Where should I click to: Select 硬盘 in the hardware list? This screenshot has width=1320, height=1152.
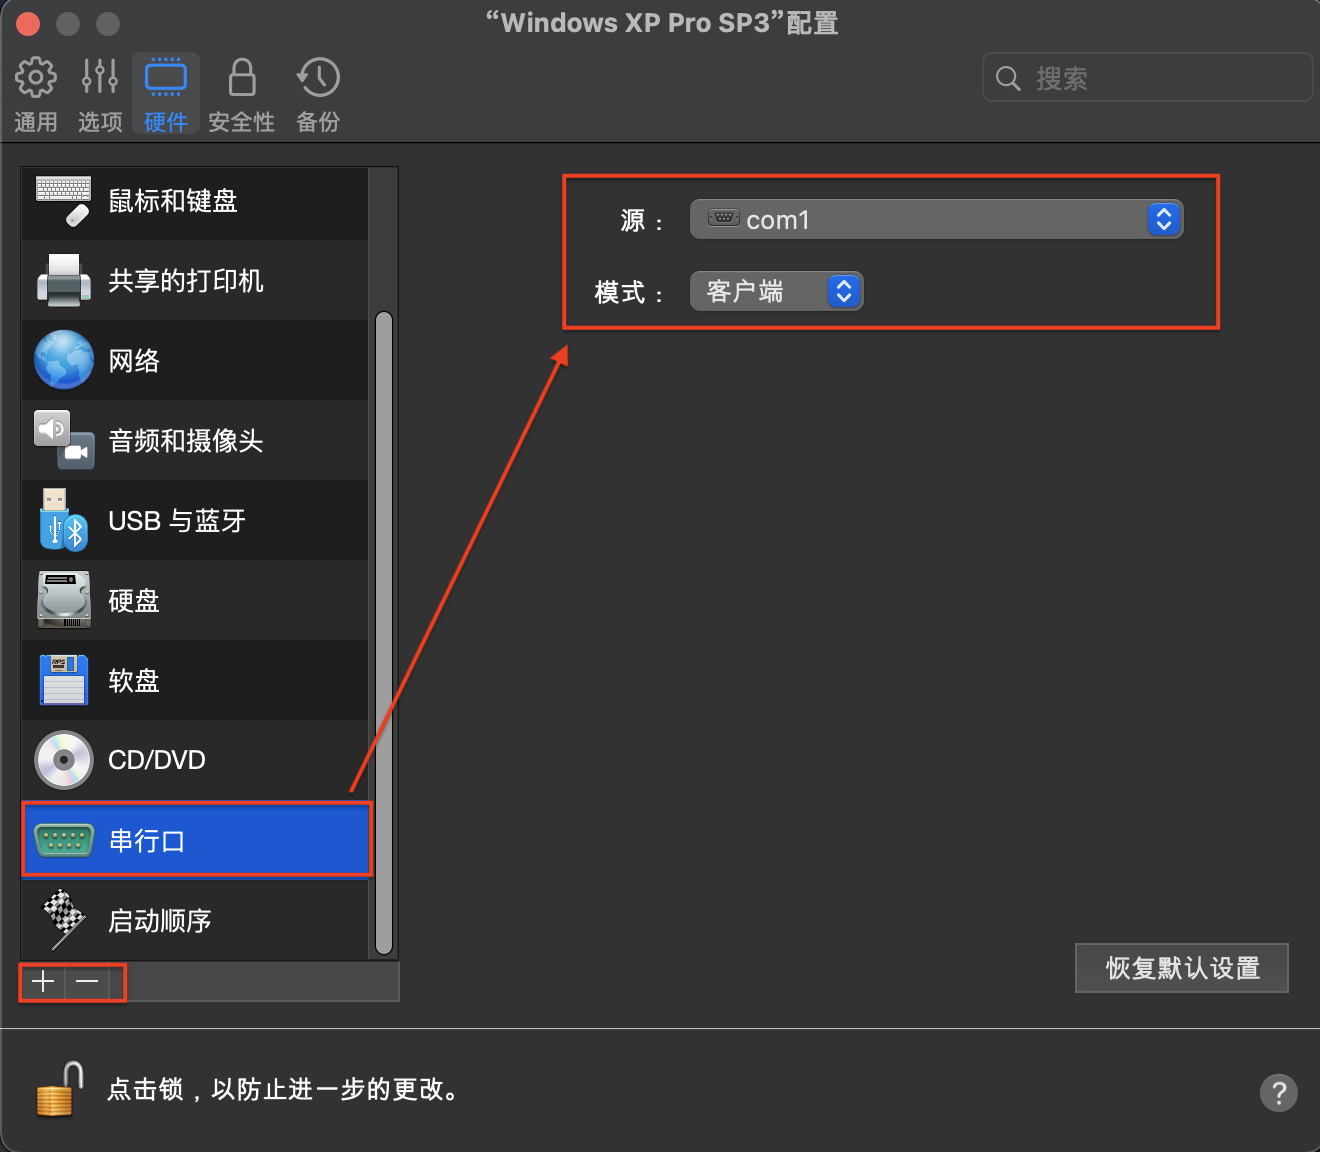click(195, 601)
